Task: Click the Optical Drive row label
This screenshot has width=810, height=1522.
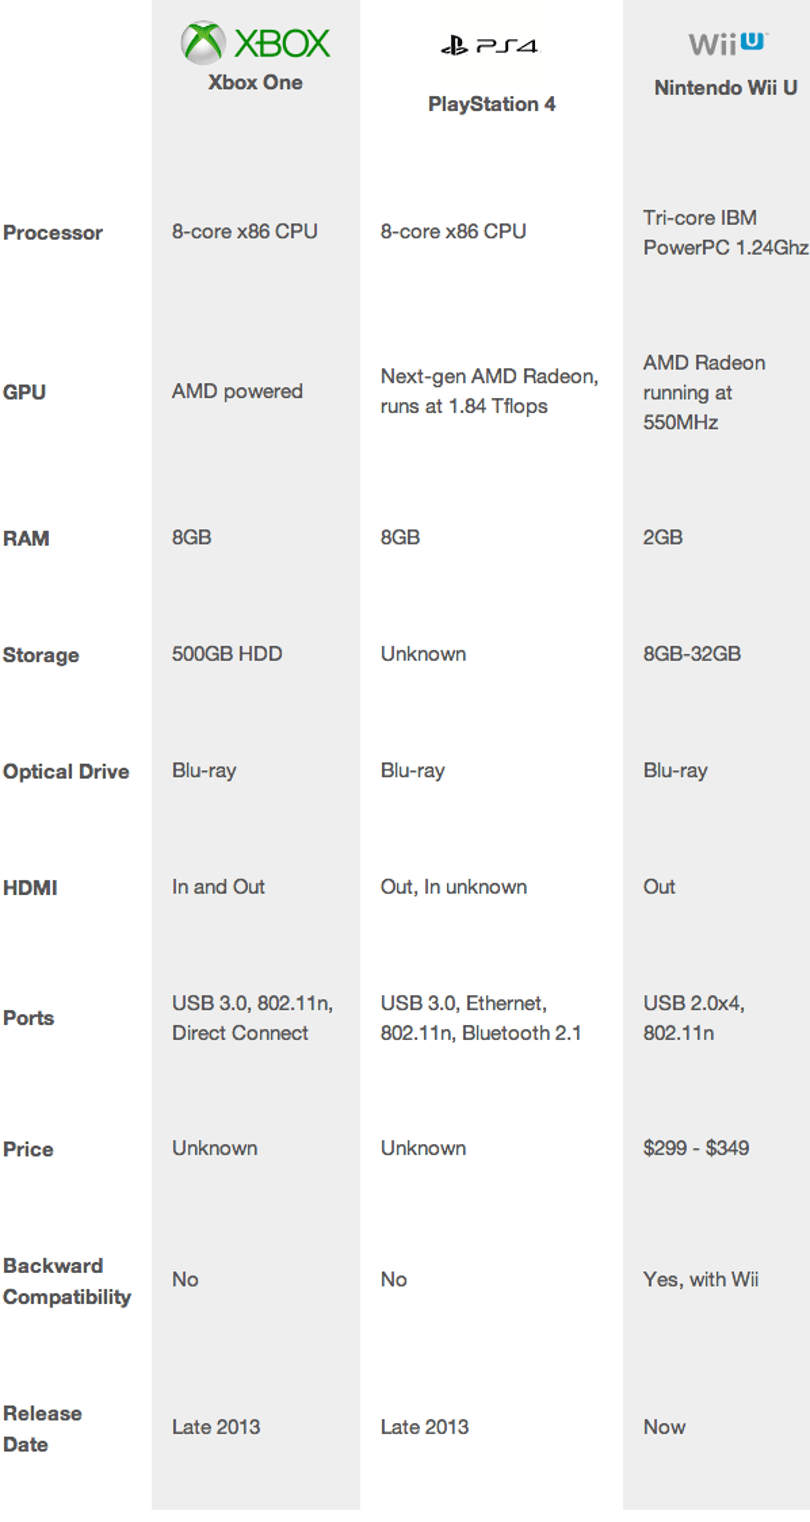Action: (x=66, y=772)
